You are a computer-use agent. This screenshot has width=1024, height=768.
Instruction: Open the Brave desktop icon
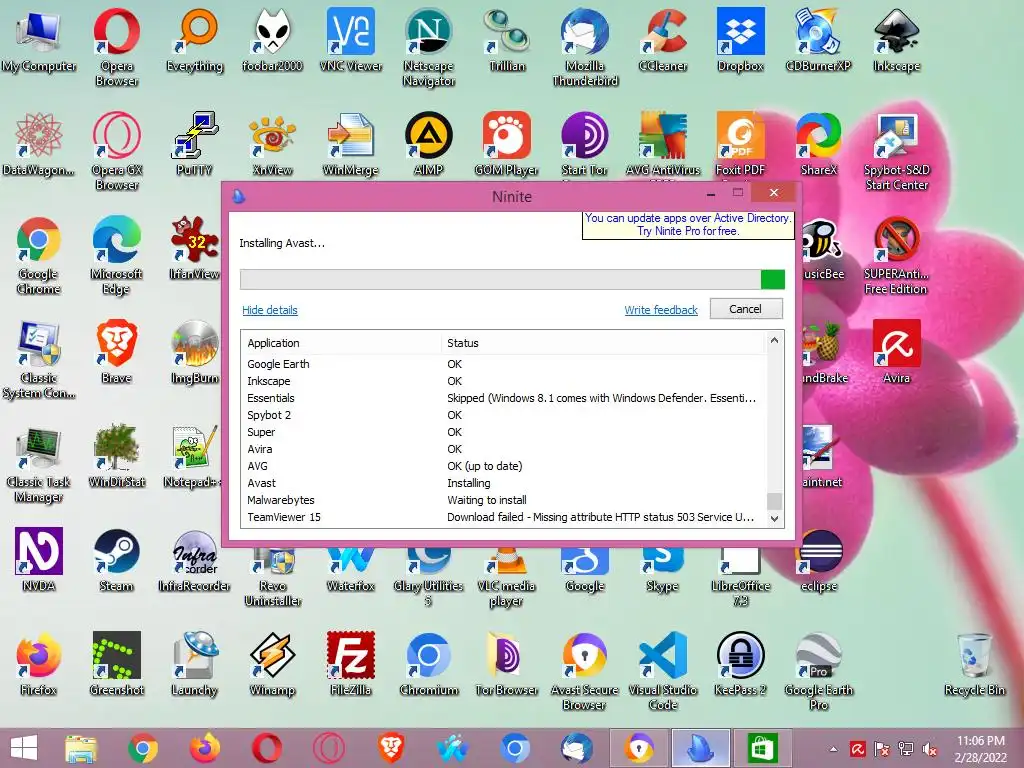point(116,353)
